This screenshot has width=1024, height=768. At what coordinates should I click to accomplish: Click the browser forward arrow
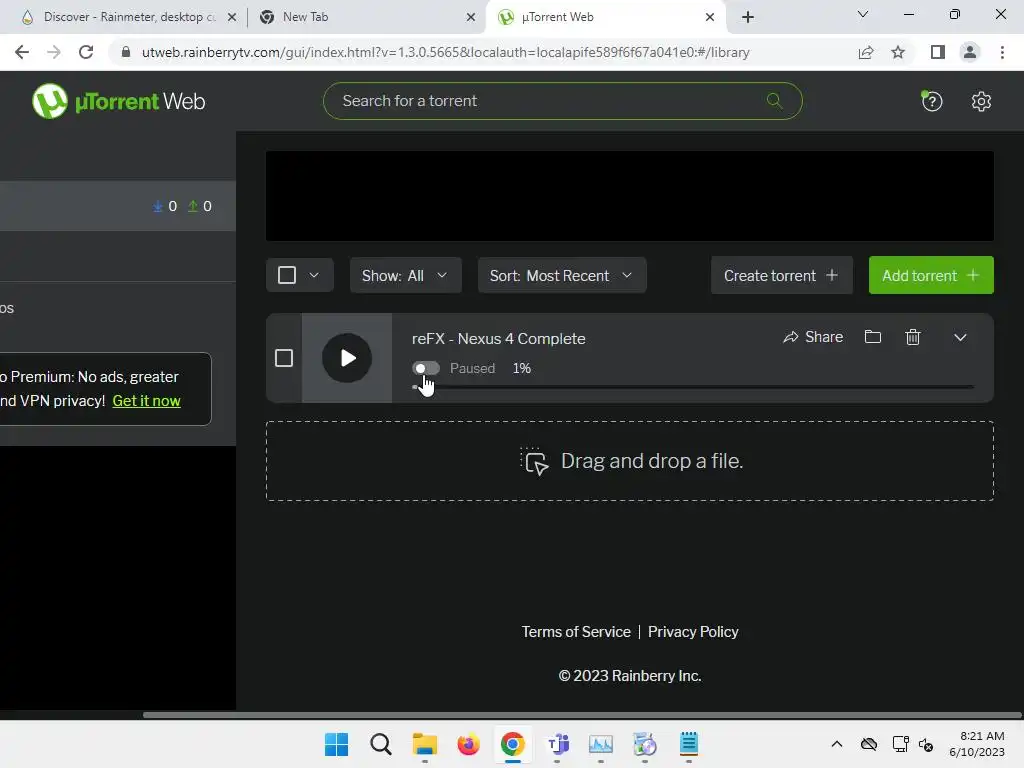point(54,52)
